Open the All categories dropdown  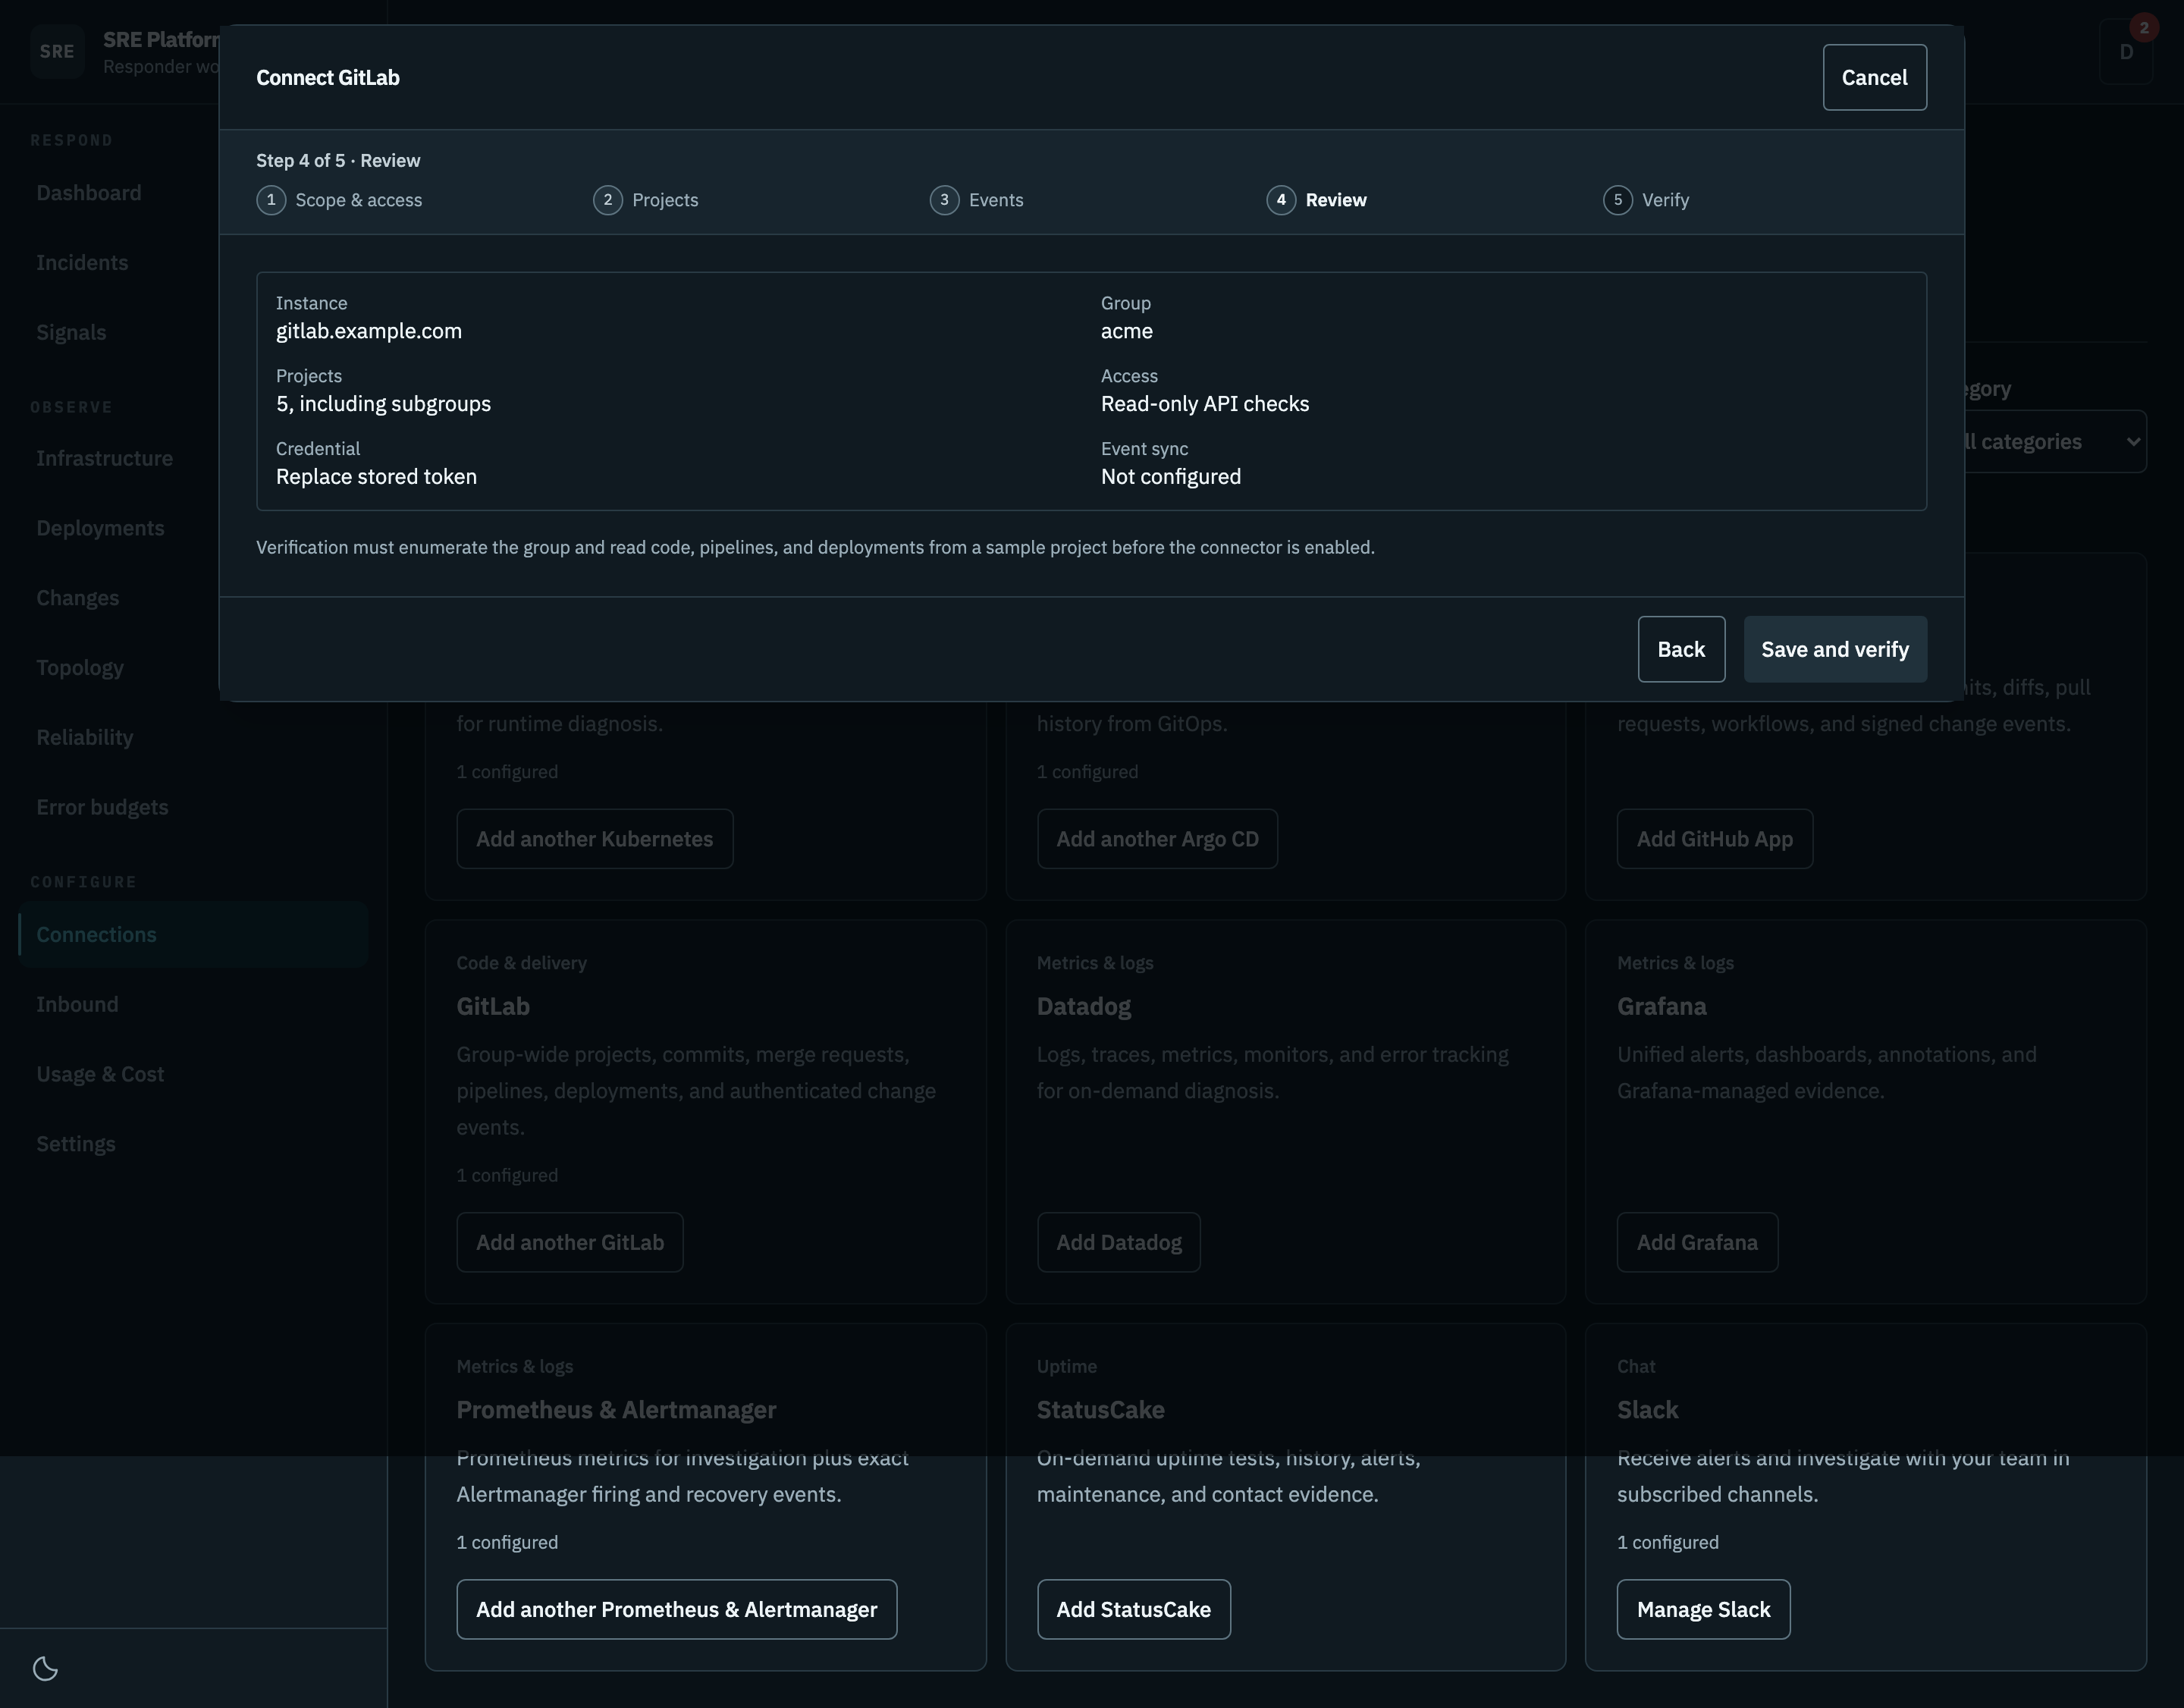tap(2055, 441)
